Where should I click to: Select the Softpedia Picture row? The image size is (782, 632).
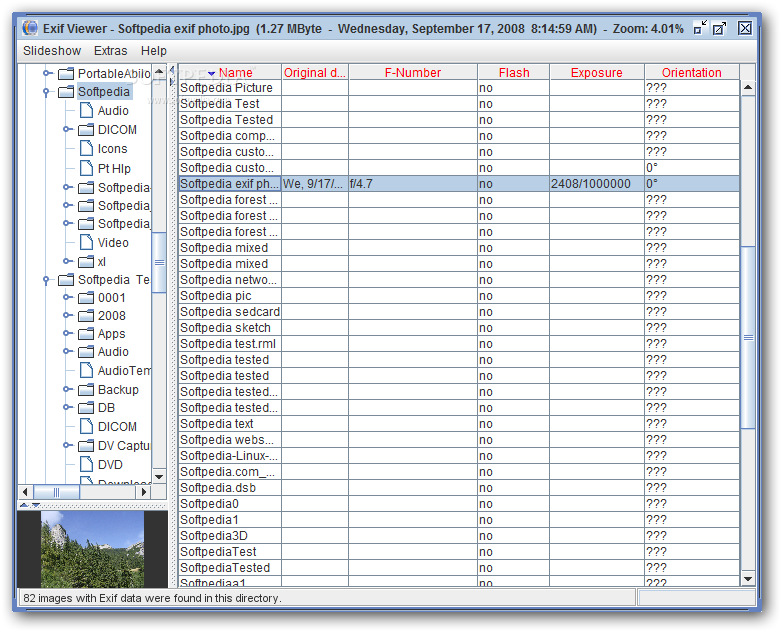click(459, 88)
